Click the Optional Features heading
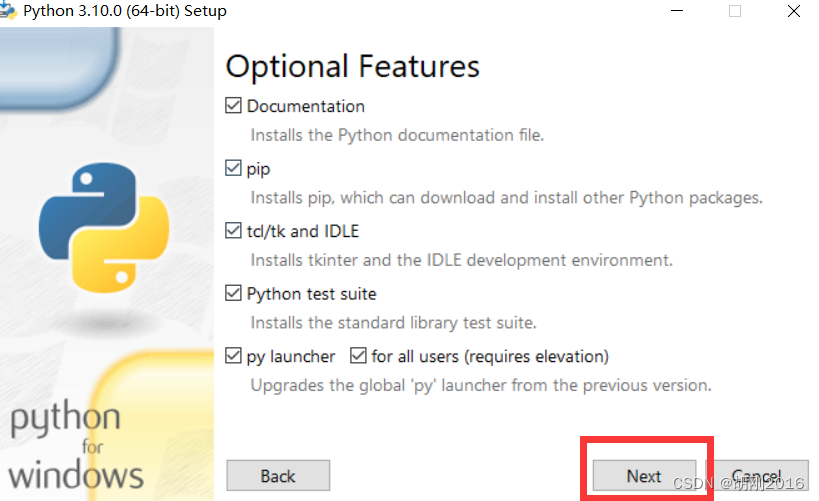Screen dimensions: 819x501 (353, 67)
